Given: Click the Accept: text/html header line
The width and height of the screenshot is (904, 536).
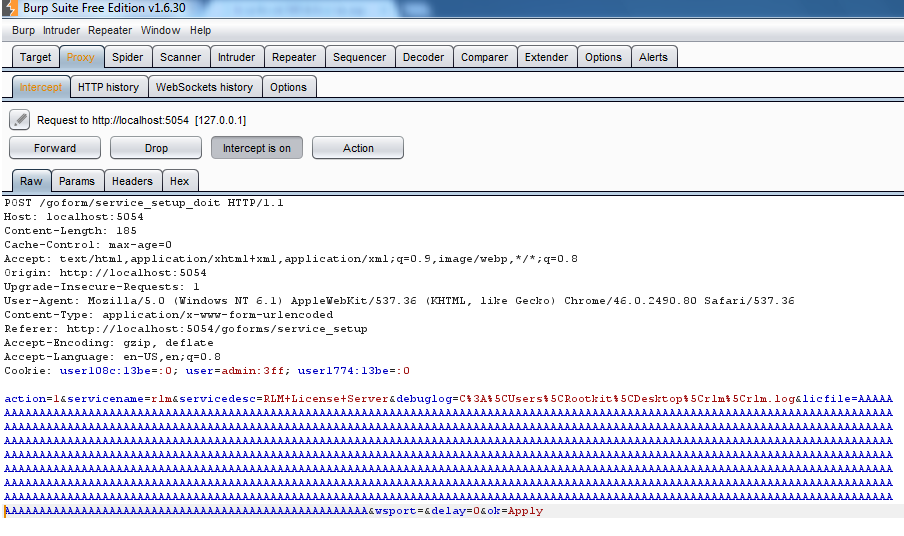Looking at the screenshot, I should (291, 259).
